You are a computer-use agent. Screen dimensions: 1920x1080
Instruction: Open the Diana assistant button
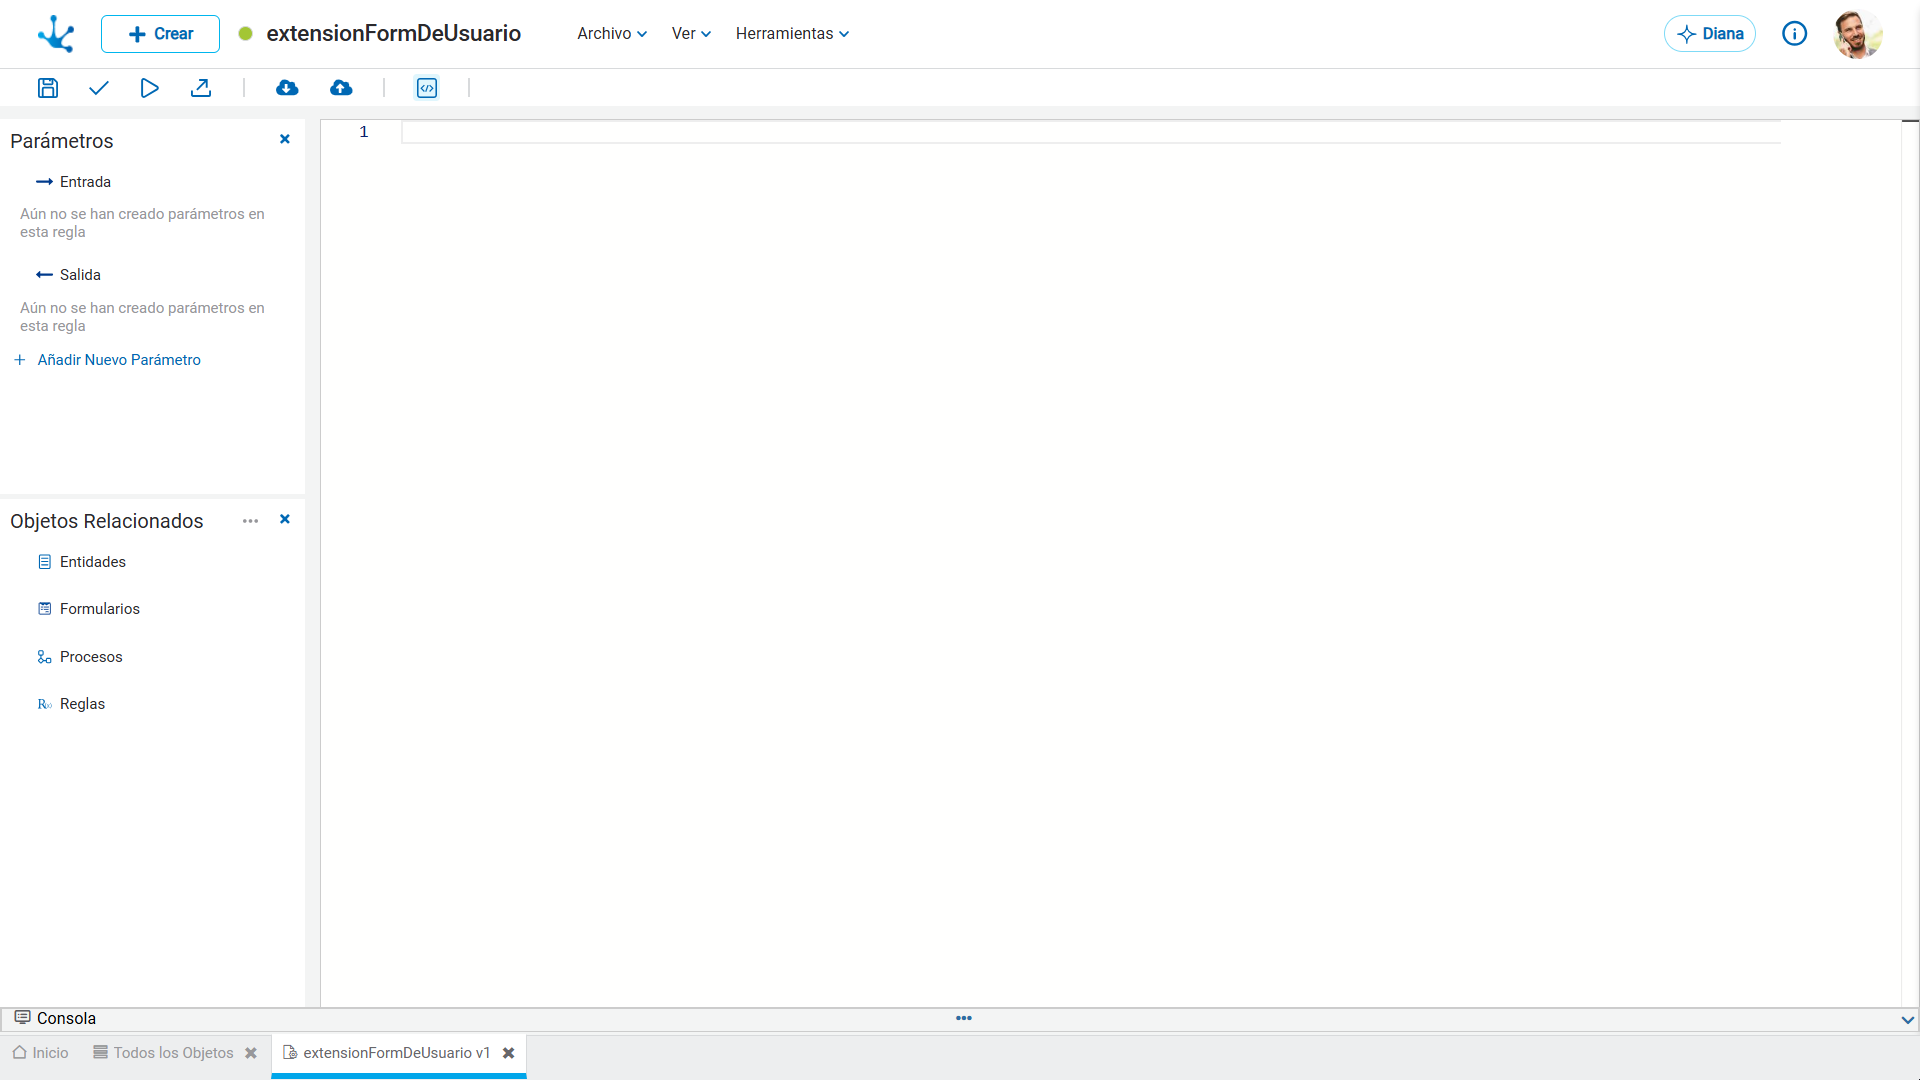pos(1710,34)
